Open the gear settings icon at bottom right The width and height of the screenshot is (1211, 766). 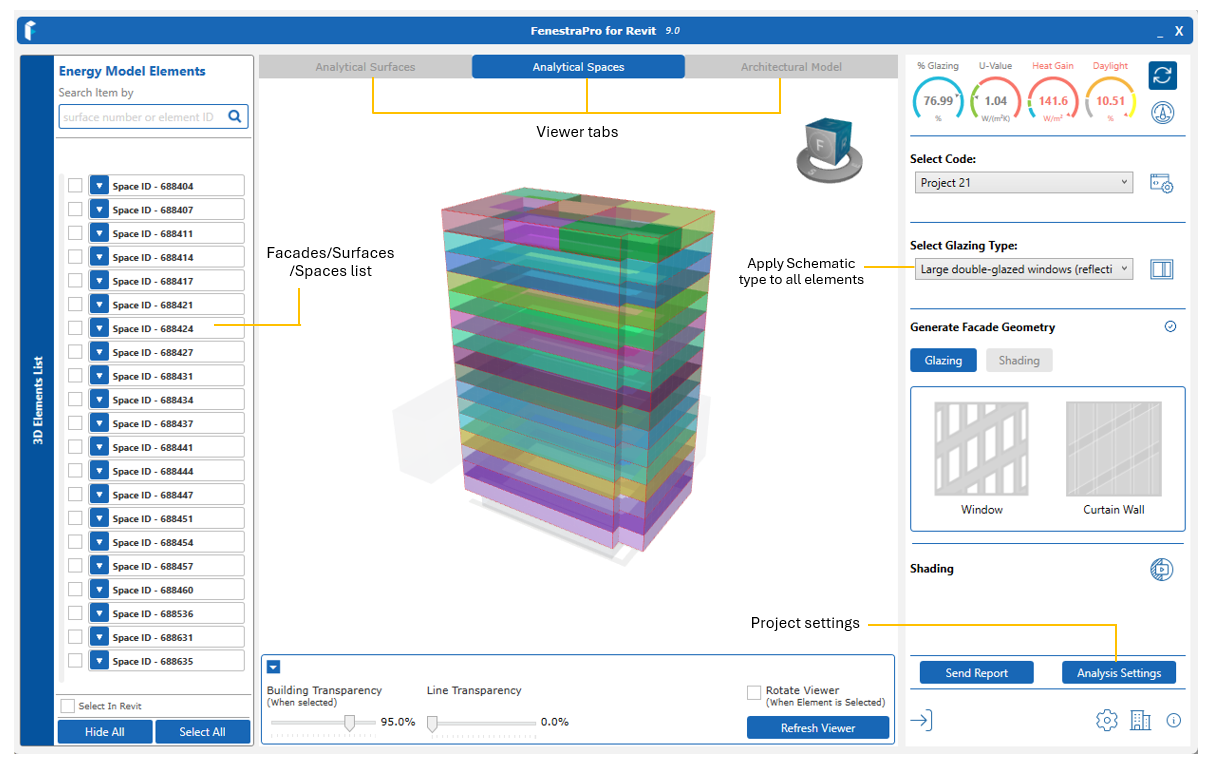click(x=1105, y=720)
